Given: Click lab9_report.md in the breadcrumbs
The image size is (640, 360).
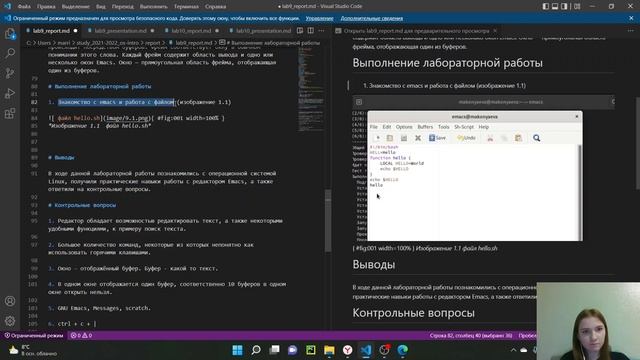Looking at the screenshot, I should (193, 42).
